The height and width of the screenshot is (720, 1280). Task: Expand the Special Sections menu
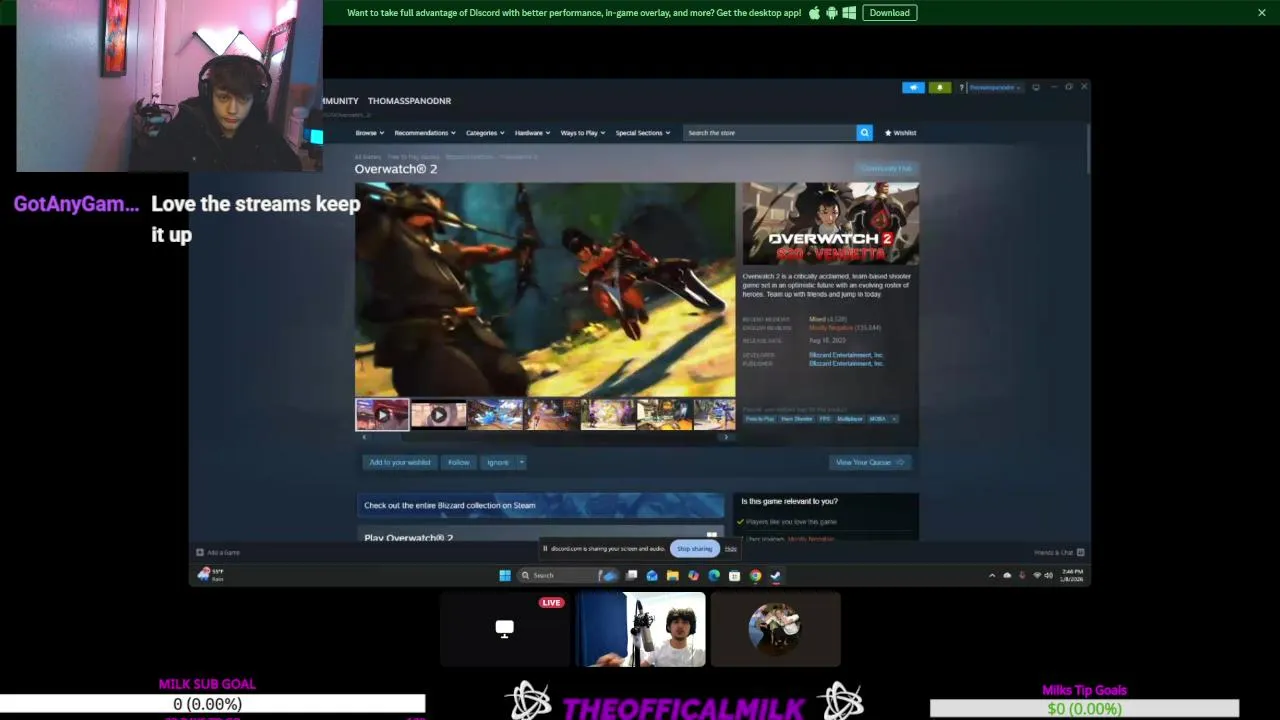(642, 133)
